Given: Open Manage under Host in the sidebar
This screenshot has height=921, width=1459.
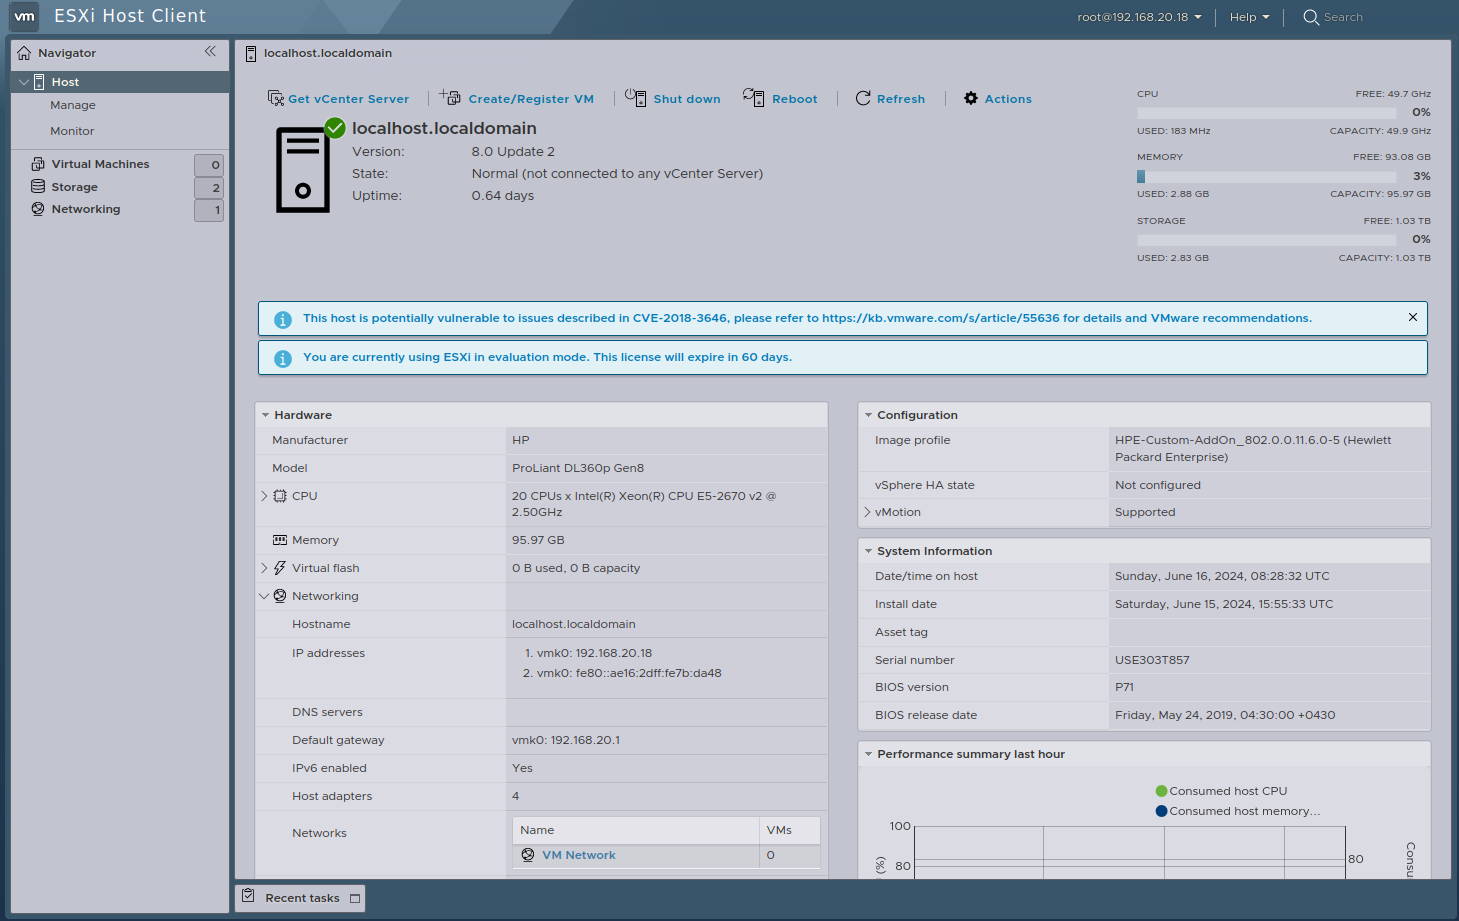Looking at the screenshot, I should click(72, 105).
